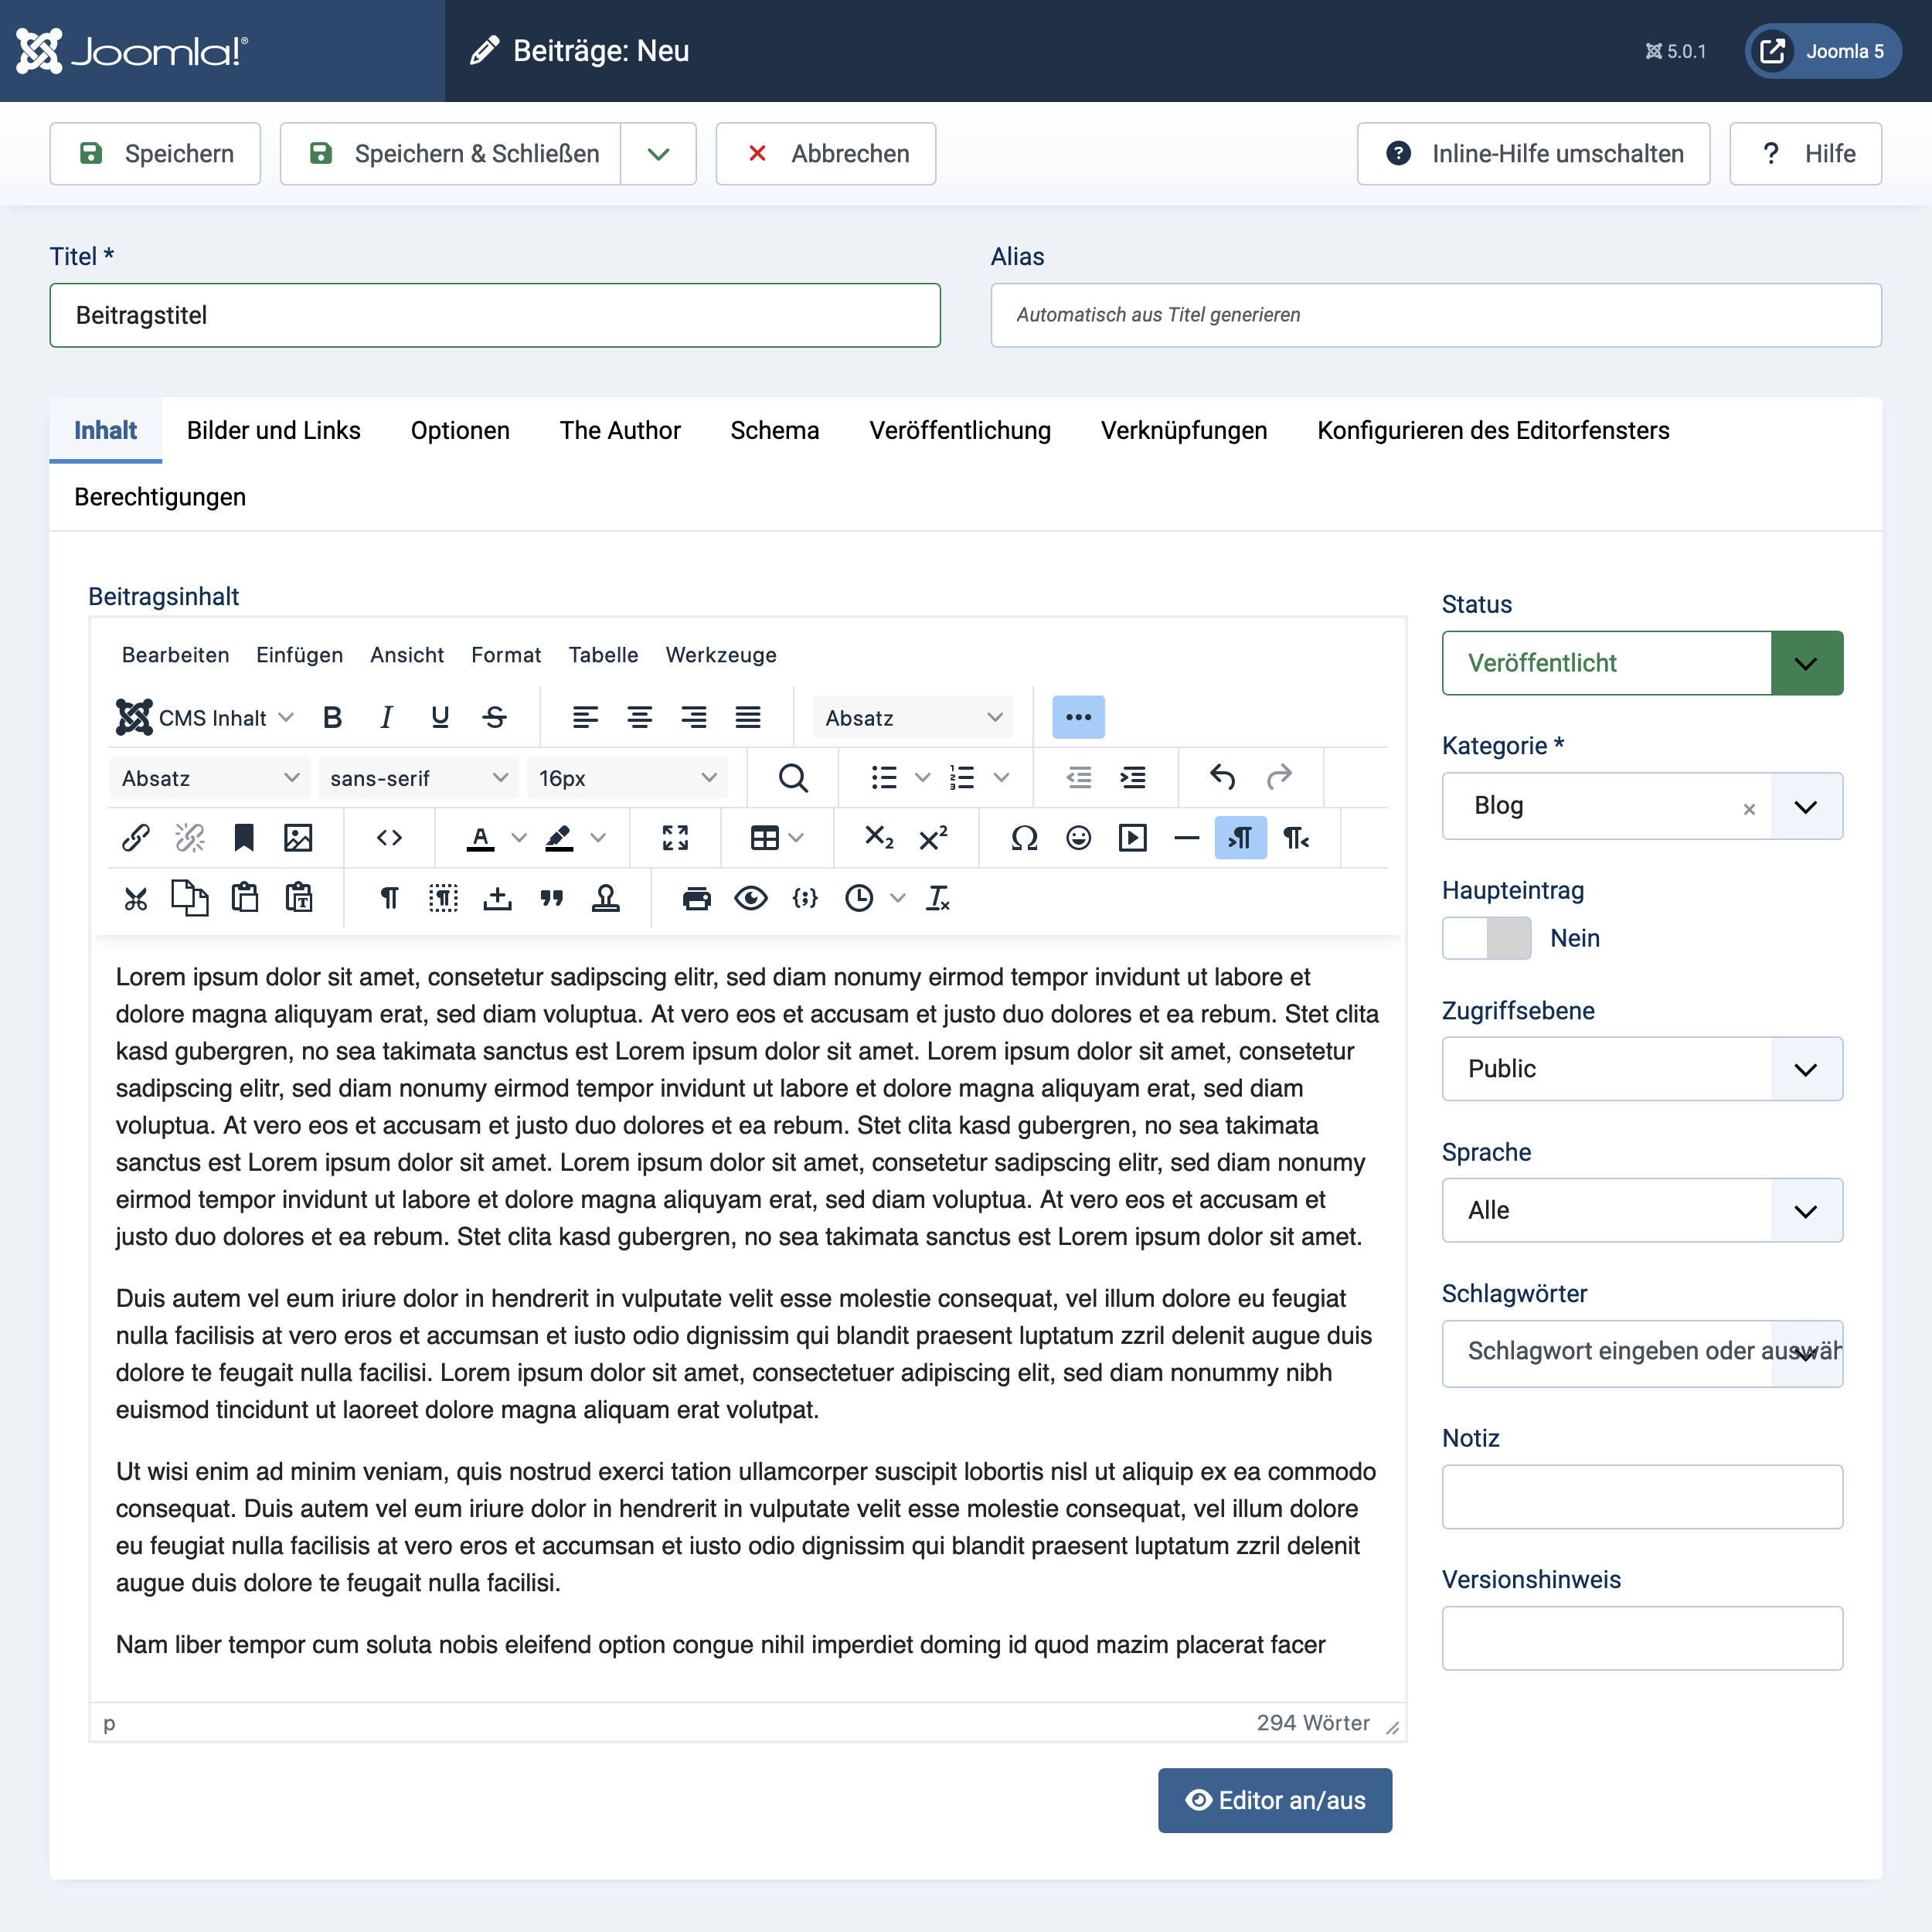Toggle show blocks view
1932x1932 pixels.
pos(443,898)
